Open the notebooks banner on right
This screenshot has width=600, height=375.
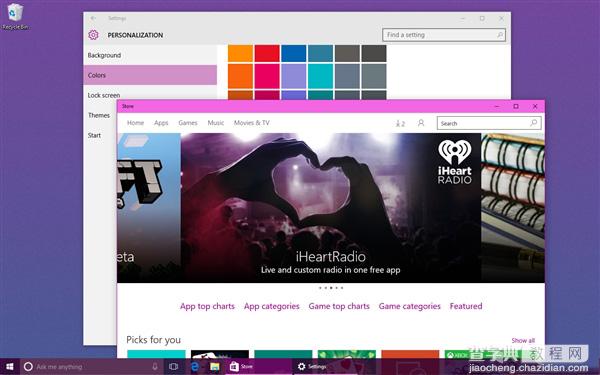(x=513, y=208)
